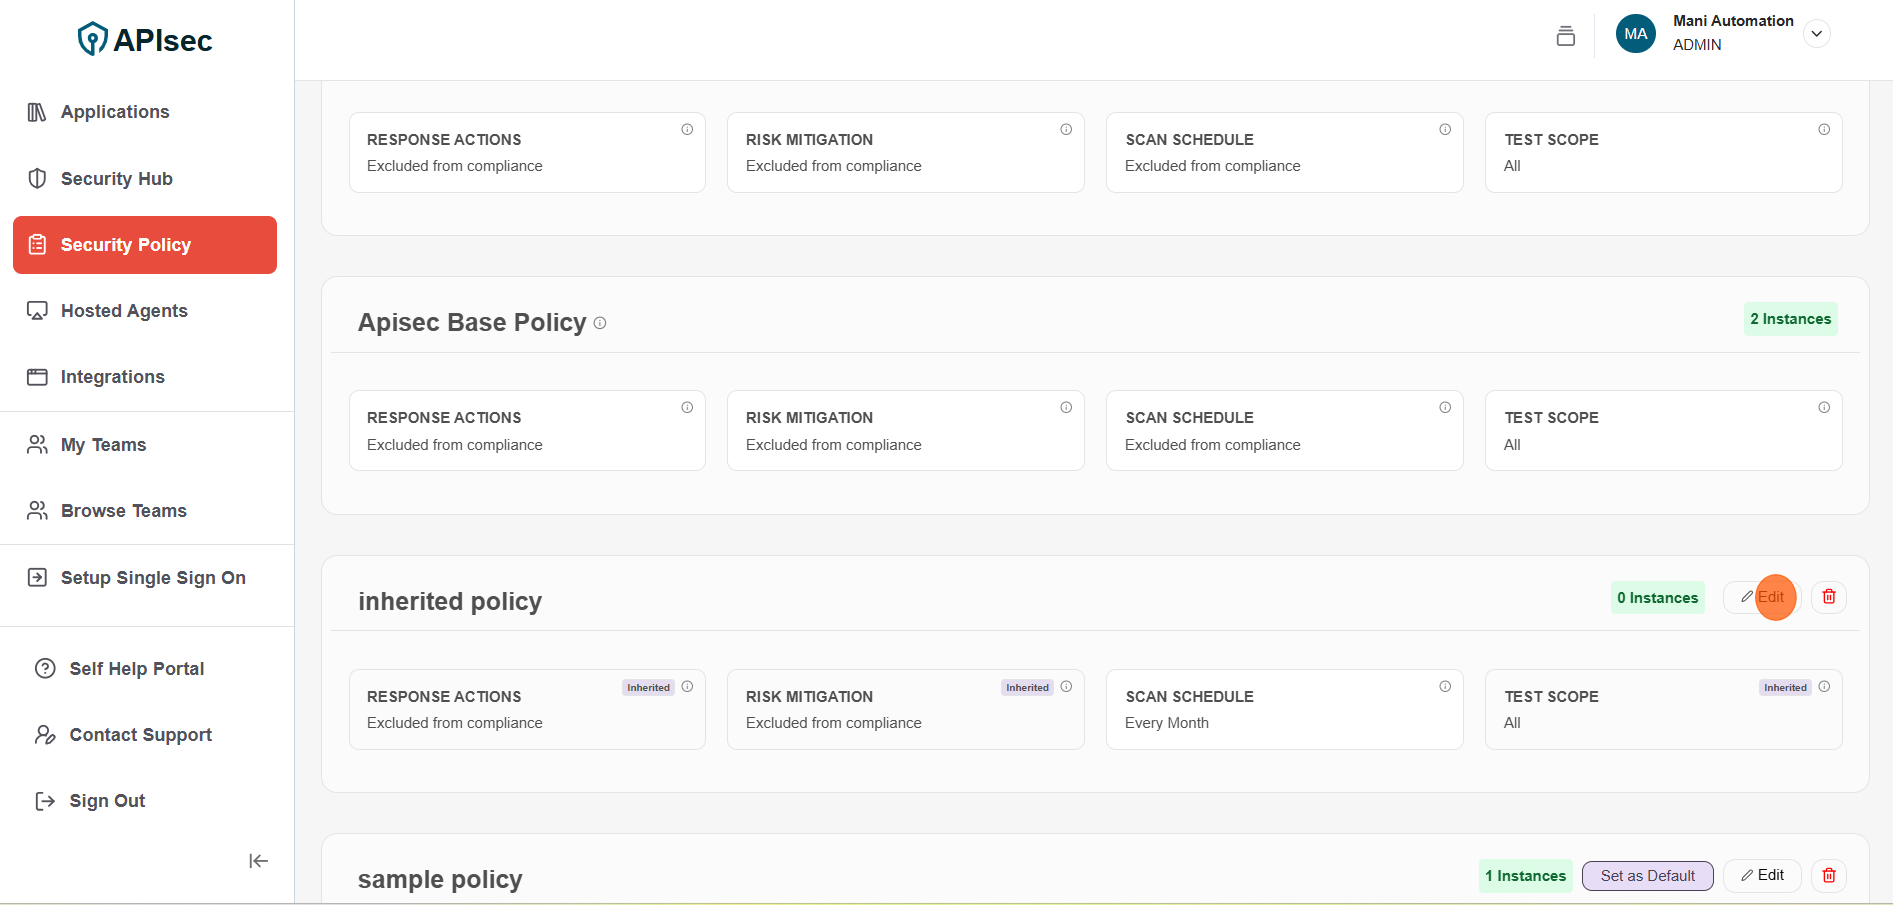Click info icon next to Apisec Base Policy
Viewport: 1893px width, 905px height.
coord(600,323)
